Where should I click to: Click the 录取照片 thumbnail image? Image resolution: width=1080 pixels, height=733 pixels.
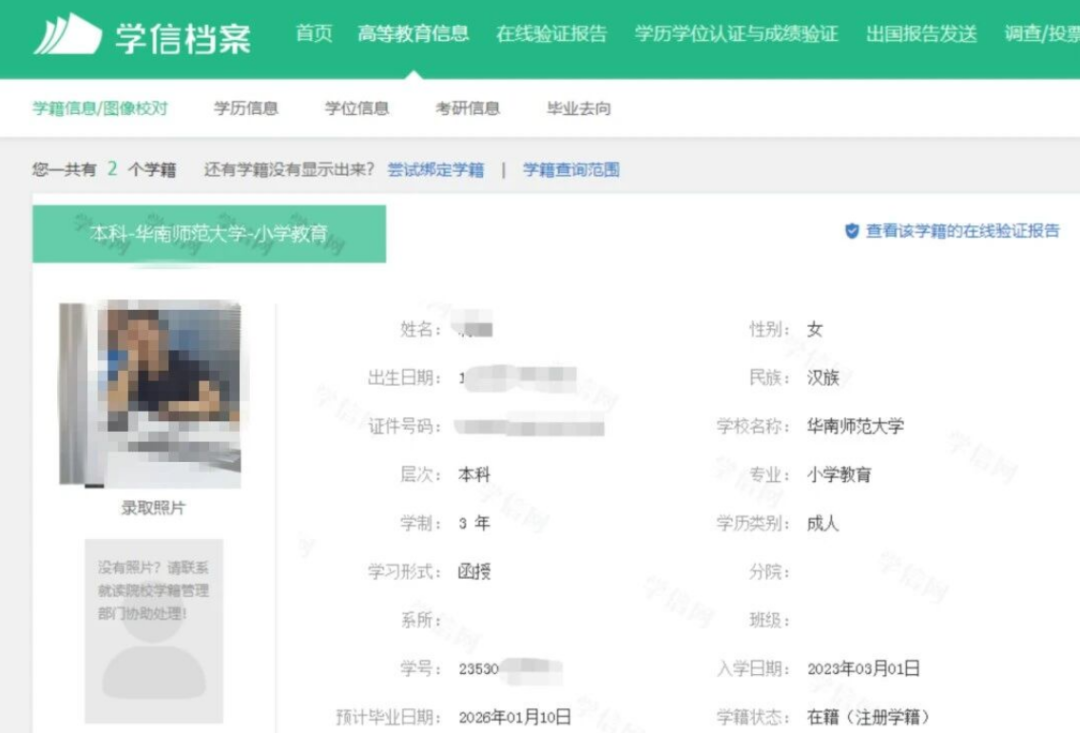pos(150,393)
